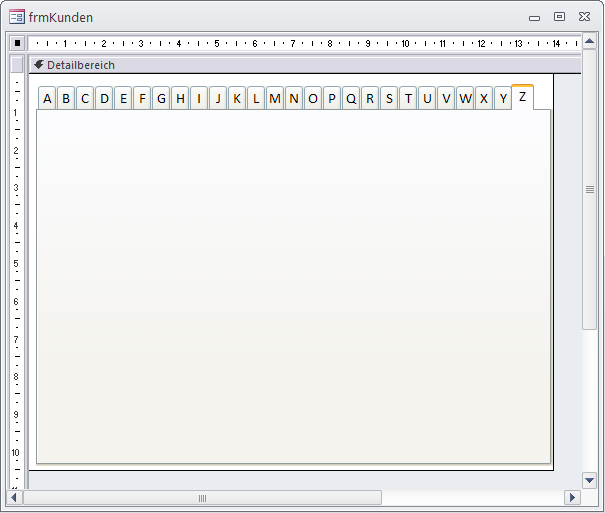Click the form selector square by the ruler
Viewport: 605px width, 513px height.
pos(17,43)
